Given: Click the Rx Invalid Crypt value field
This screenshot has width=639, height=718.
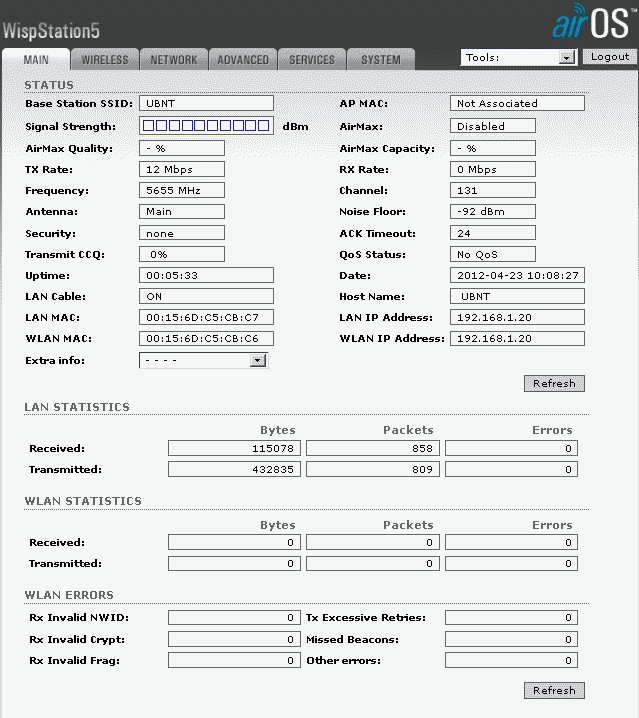Looking at the screenshot, I should pos(234,639).
